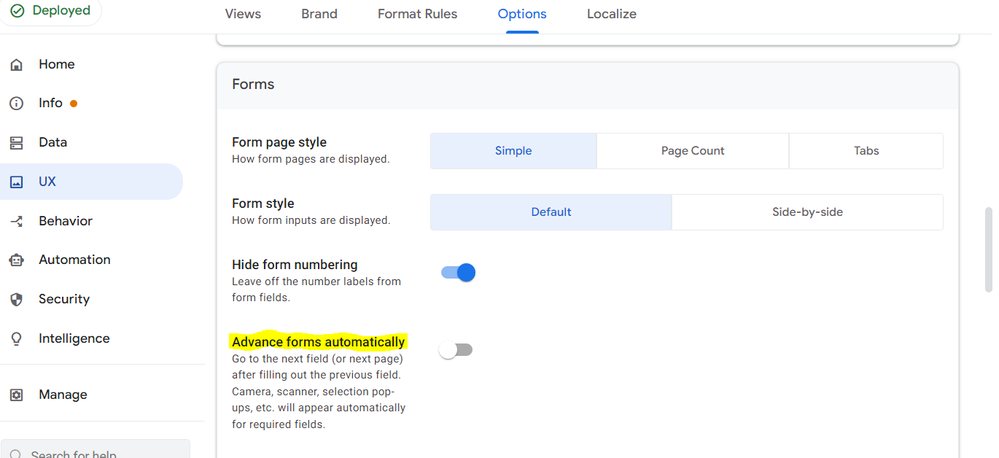
Task: Select Simple form page style
Action: [x=514, y=151]
